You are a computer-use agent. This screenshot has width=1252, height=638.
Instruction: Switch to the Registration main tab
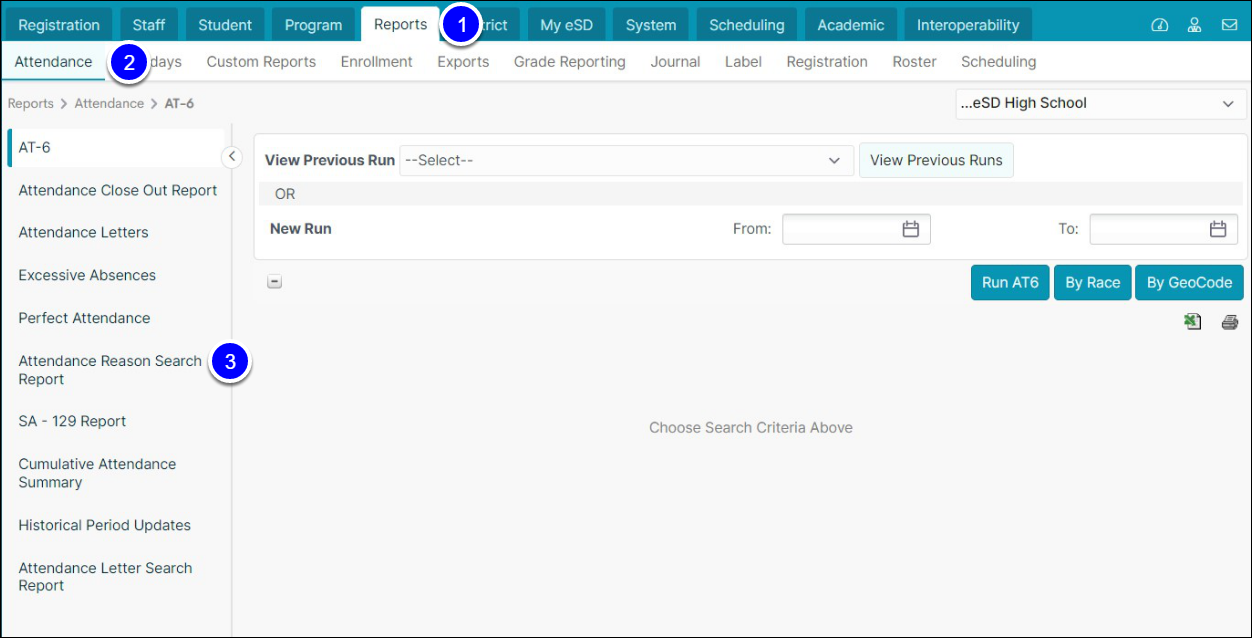click(x=59, y=25)
